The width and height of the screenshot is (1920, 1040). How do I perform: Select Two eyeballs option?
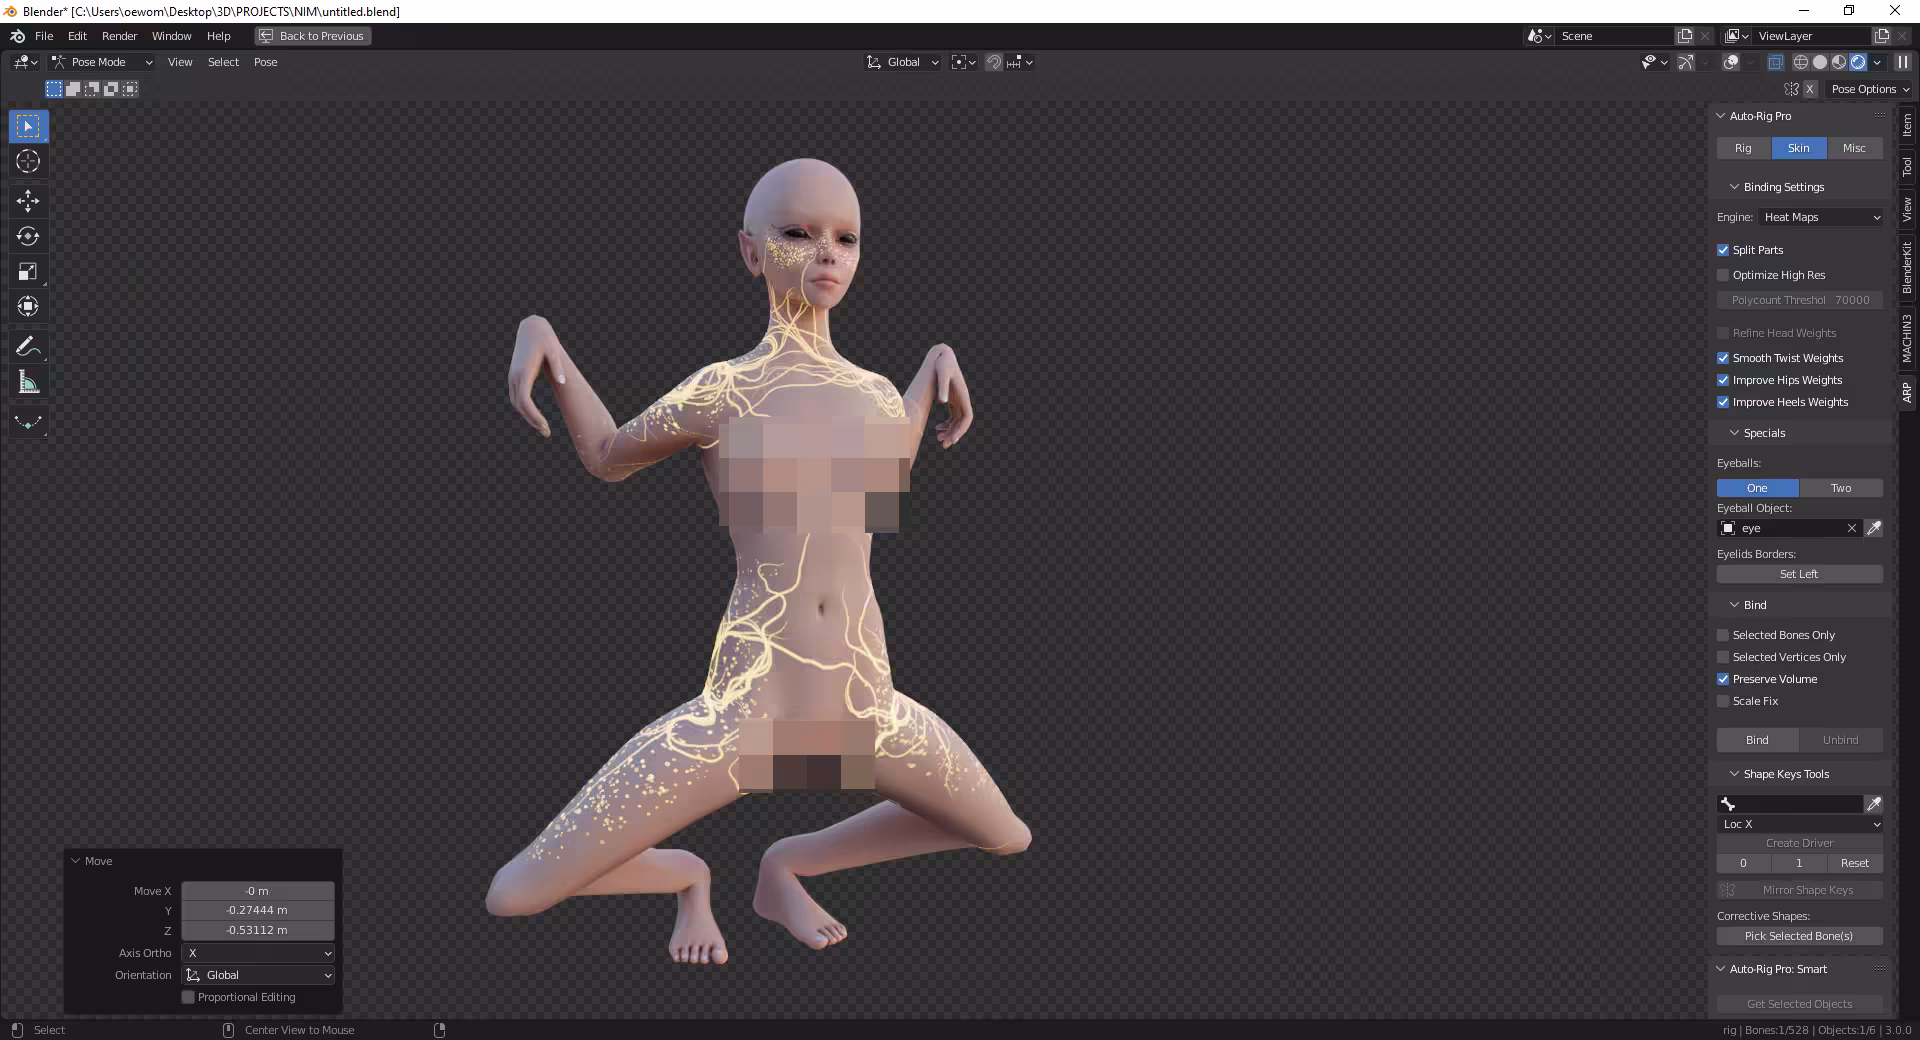(1841, 488)
